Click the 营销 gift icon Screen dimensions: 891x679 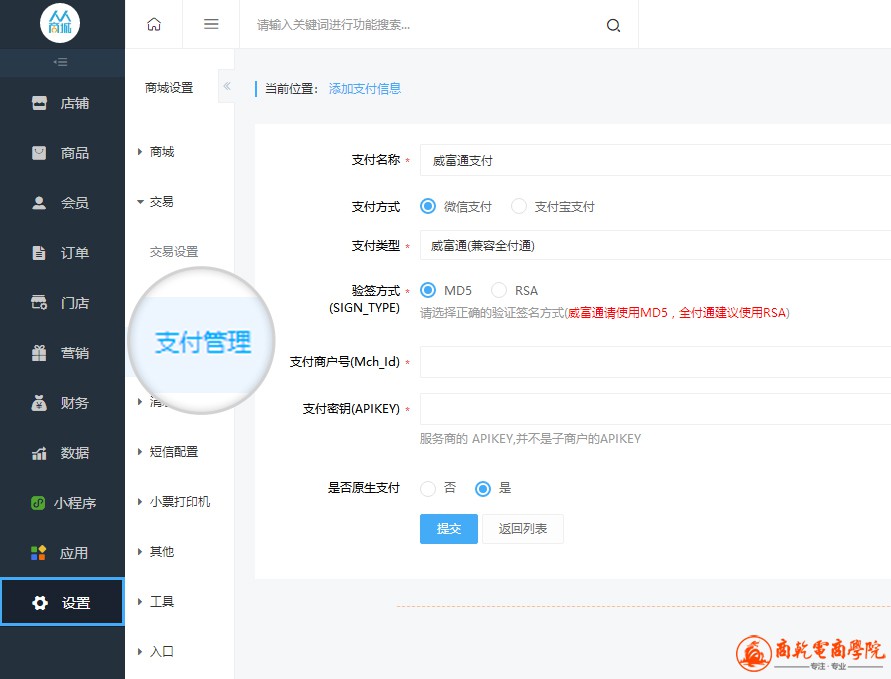coord(39,353)
